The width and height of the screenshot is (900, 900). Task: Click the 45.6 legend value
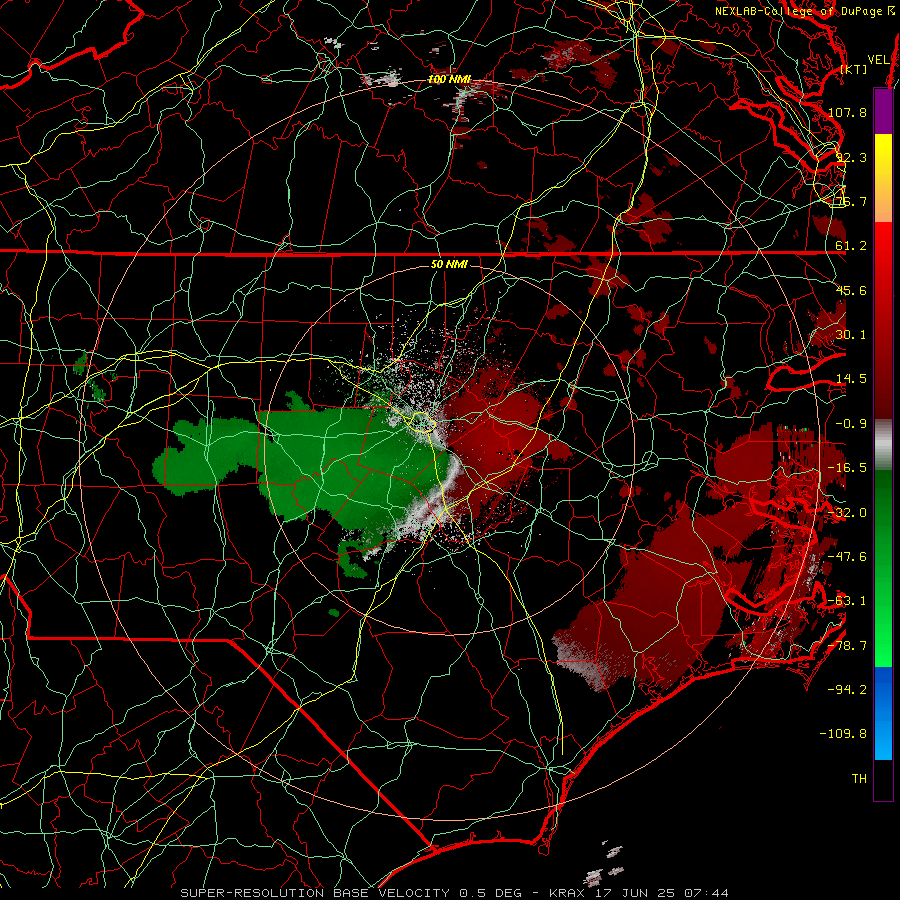point(851,290)
